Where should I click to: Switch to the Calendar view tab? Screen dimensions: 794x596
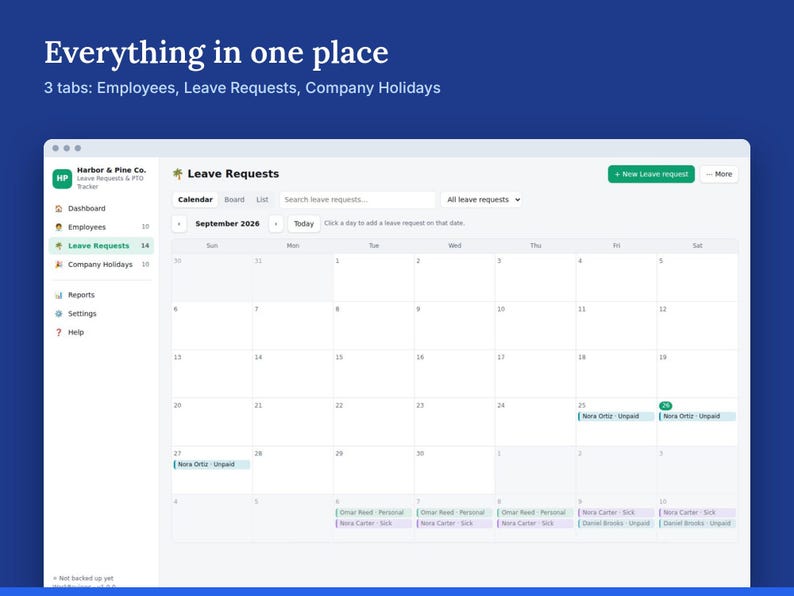[195, 200]
